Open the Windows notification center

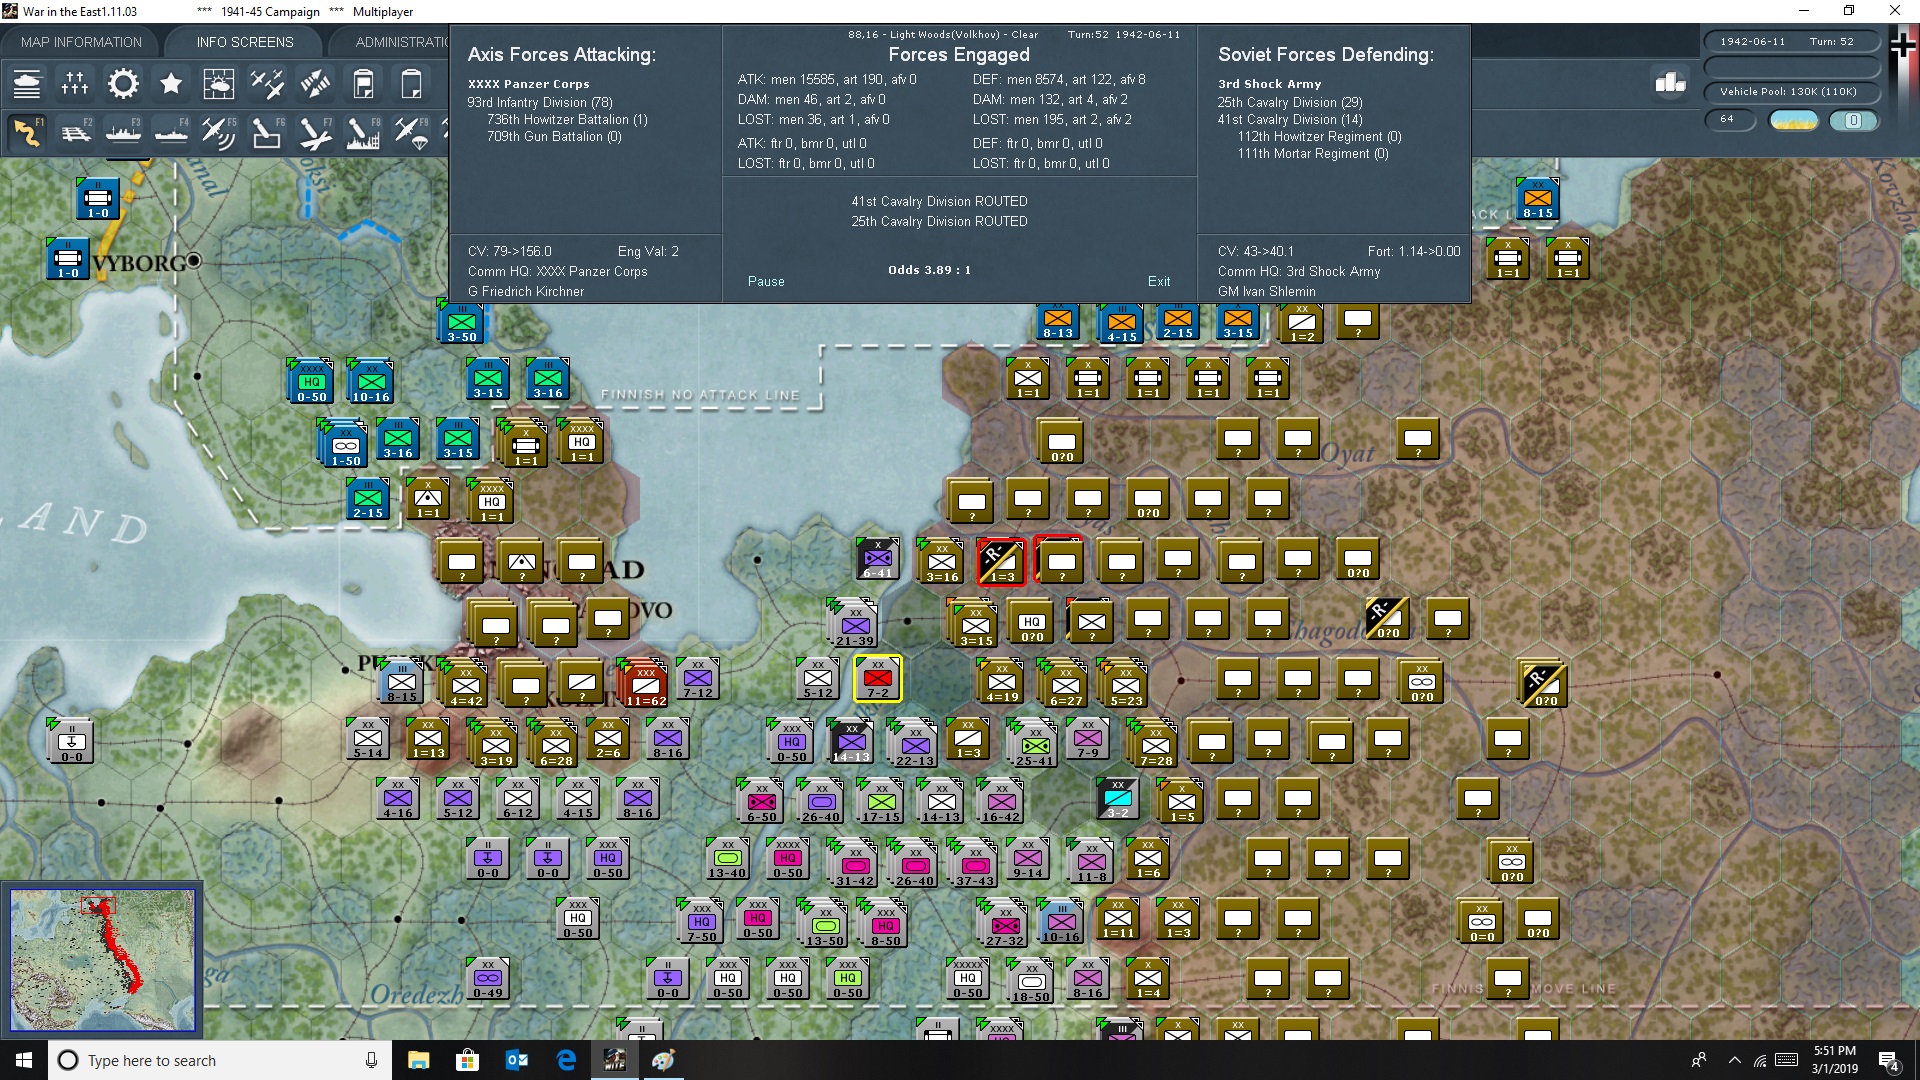pyautogui.click(x=1889, y=1061)
